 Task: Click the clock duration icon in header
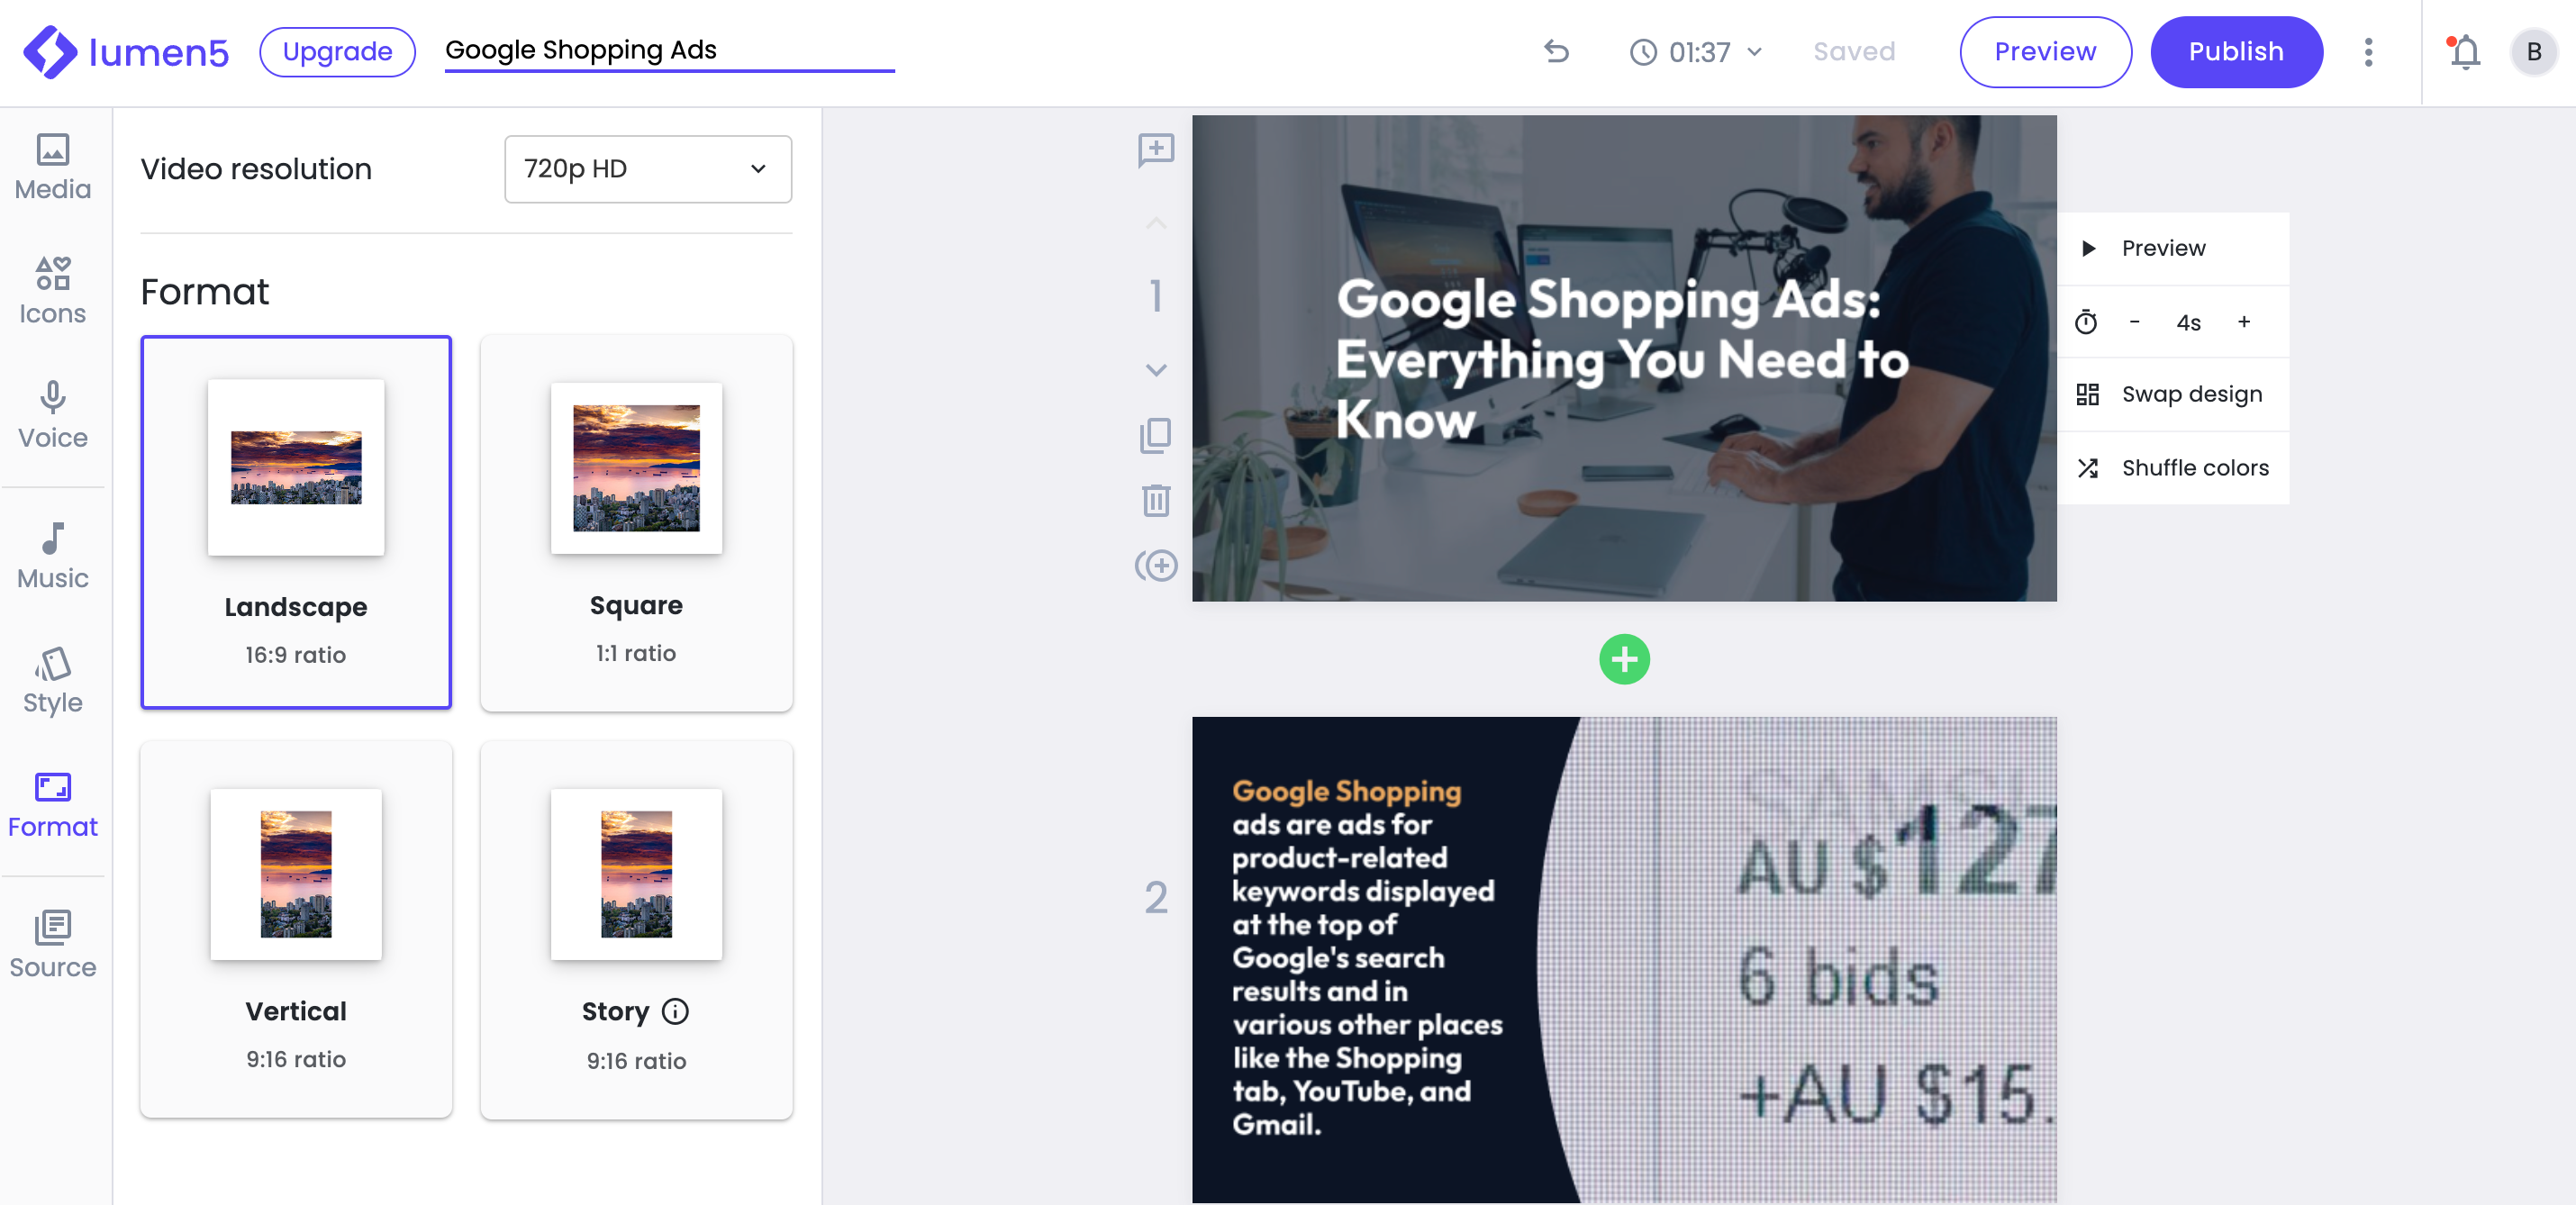(1643, 52)
